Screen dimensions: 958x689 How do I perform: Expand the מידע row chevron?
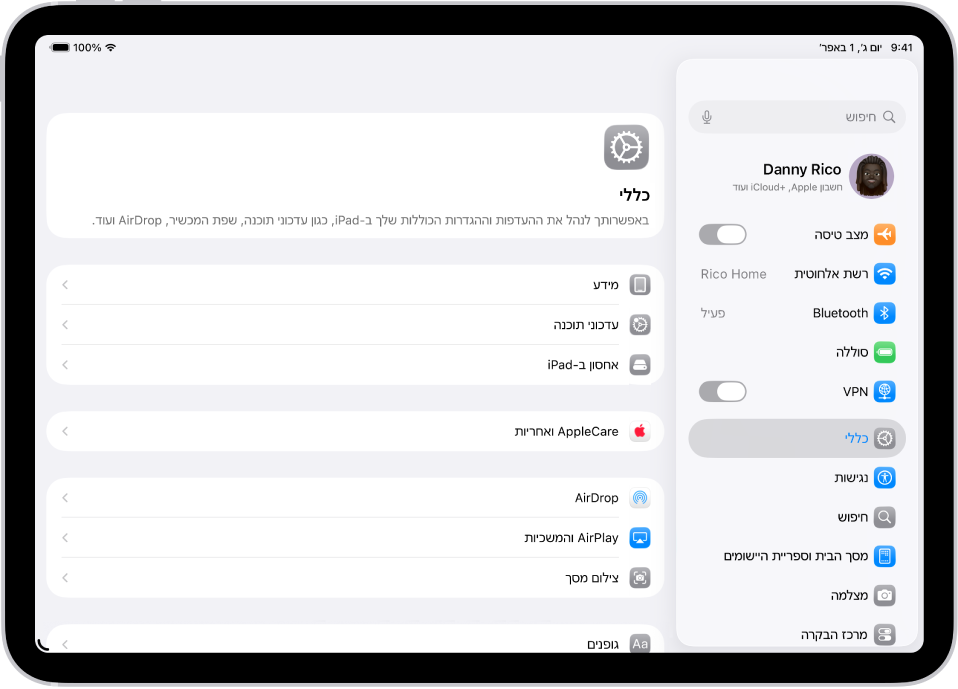(65, 285)
